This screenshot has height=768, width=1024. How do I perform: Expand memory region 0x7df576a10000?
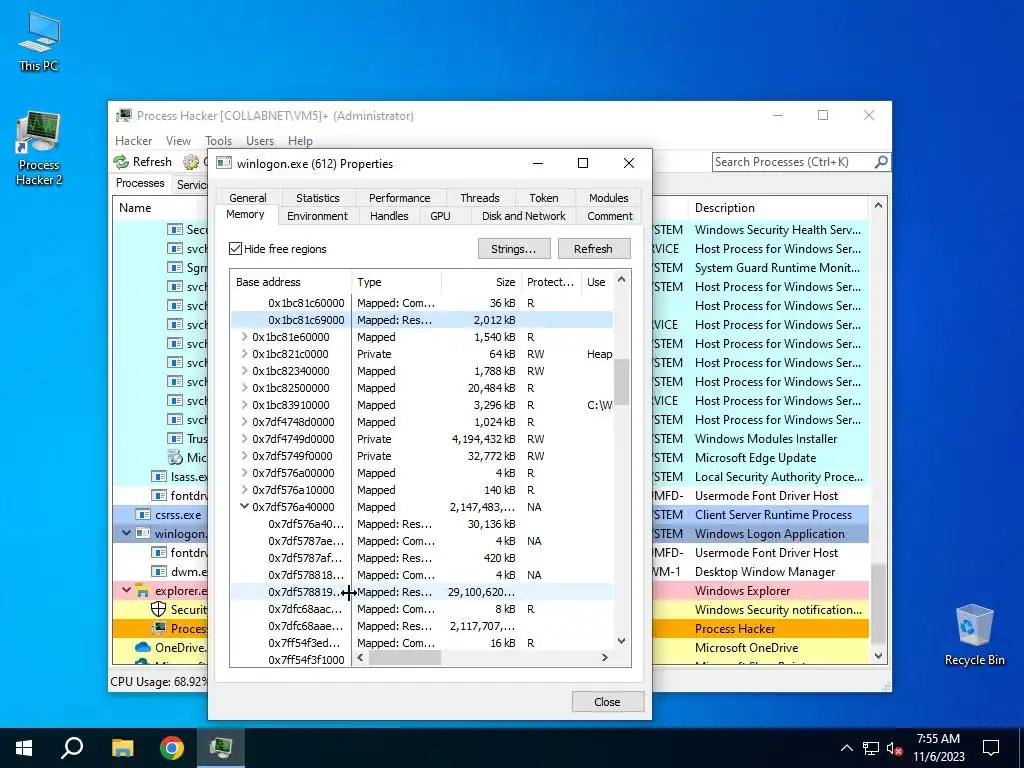(244, 490)
